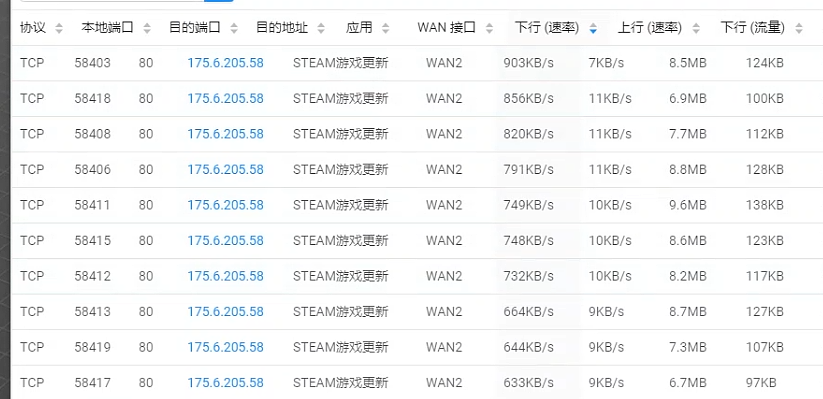The height and width of the screenshot is (399, 823).
Task: Click the 7KB/s upload rate value
Action: tap(606, 63)
